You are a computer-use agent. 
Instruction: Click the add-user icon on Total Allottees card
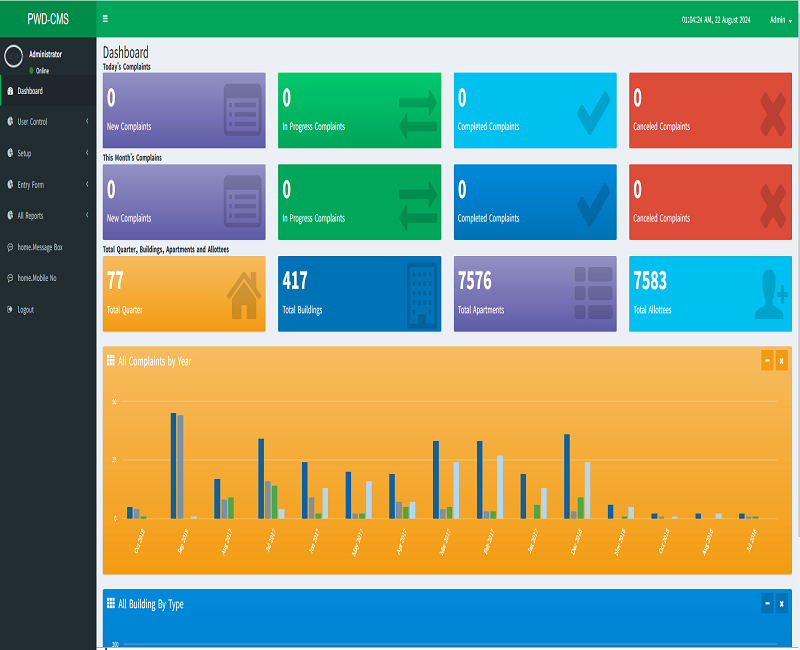[x=770, y=294]
